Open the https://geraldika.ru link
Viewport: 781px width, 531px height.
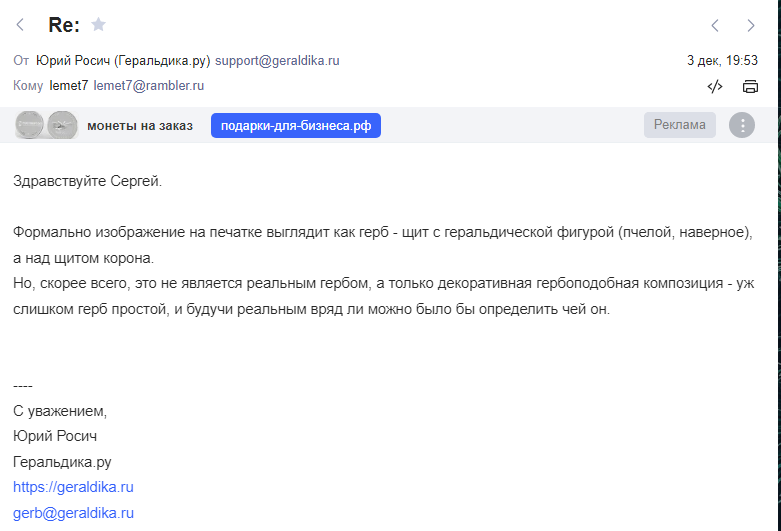73,487
